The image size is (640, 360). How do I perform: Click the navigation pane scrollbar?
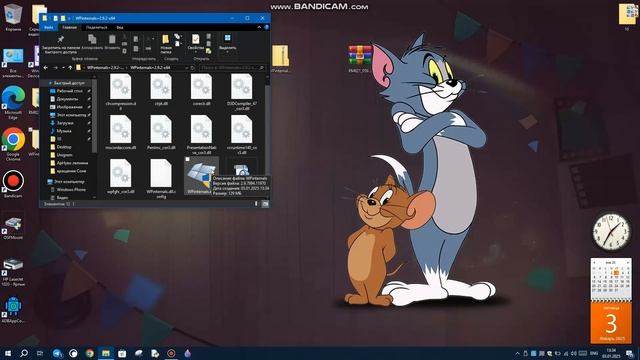coord(95,116)
